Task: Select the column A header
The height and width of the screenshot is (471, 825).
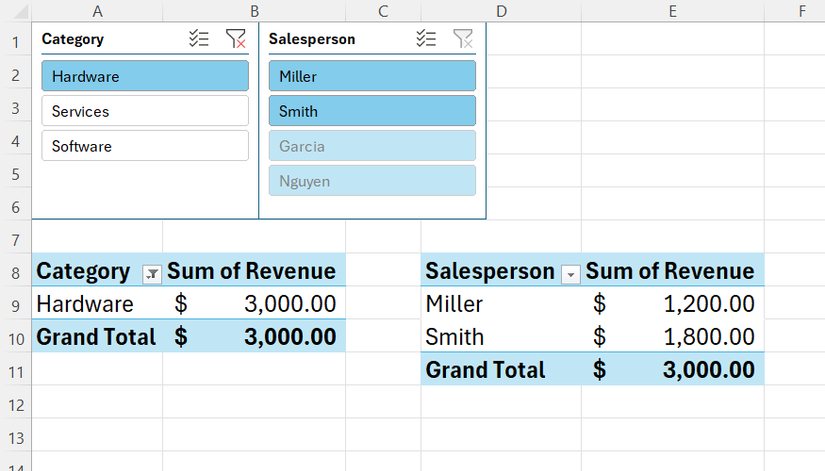Action: (x=97, y=11)
